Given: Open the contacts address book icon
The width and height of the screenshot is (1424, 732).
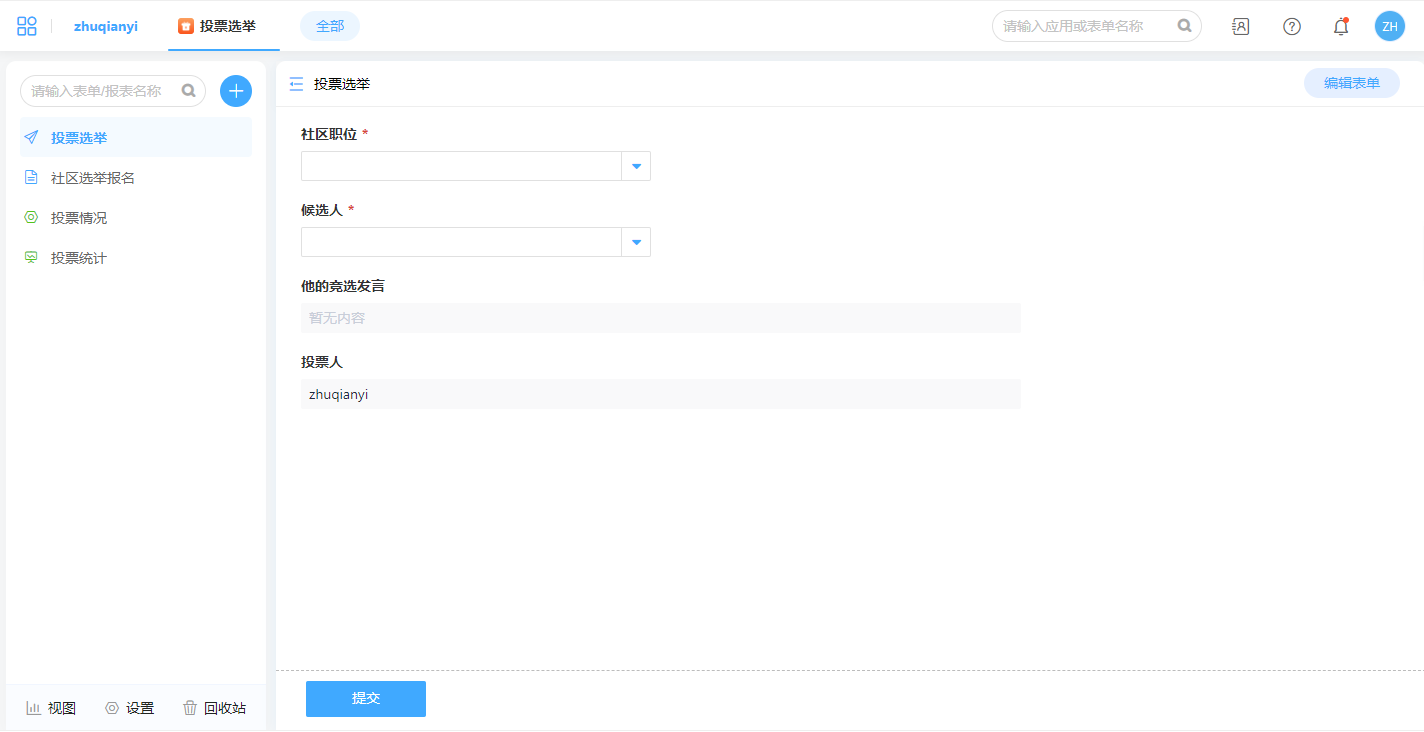Looking at the screenshot, I should 1240,27.
